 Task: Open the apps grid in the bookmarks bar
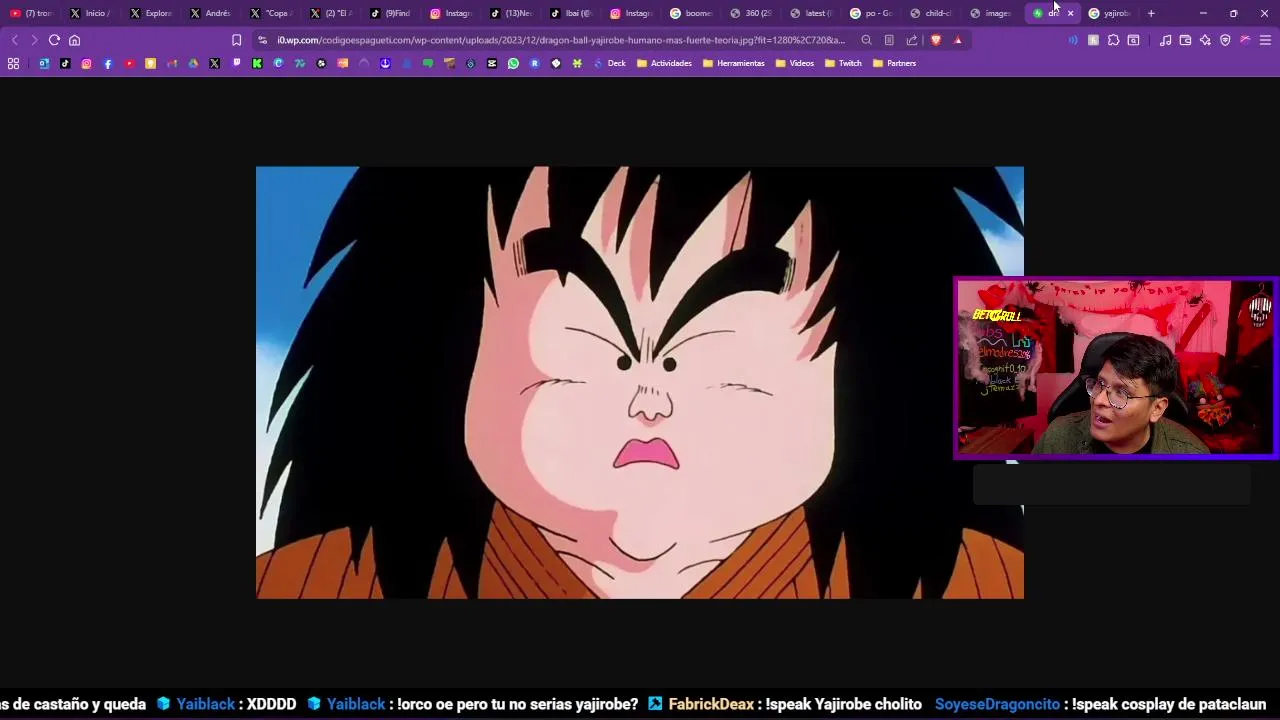pyautogui.click(x=13, y=63)
